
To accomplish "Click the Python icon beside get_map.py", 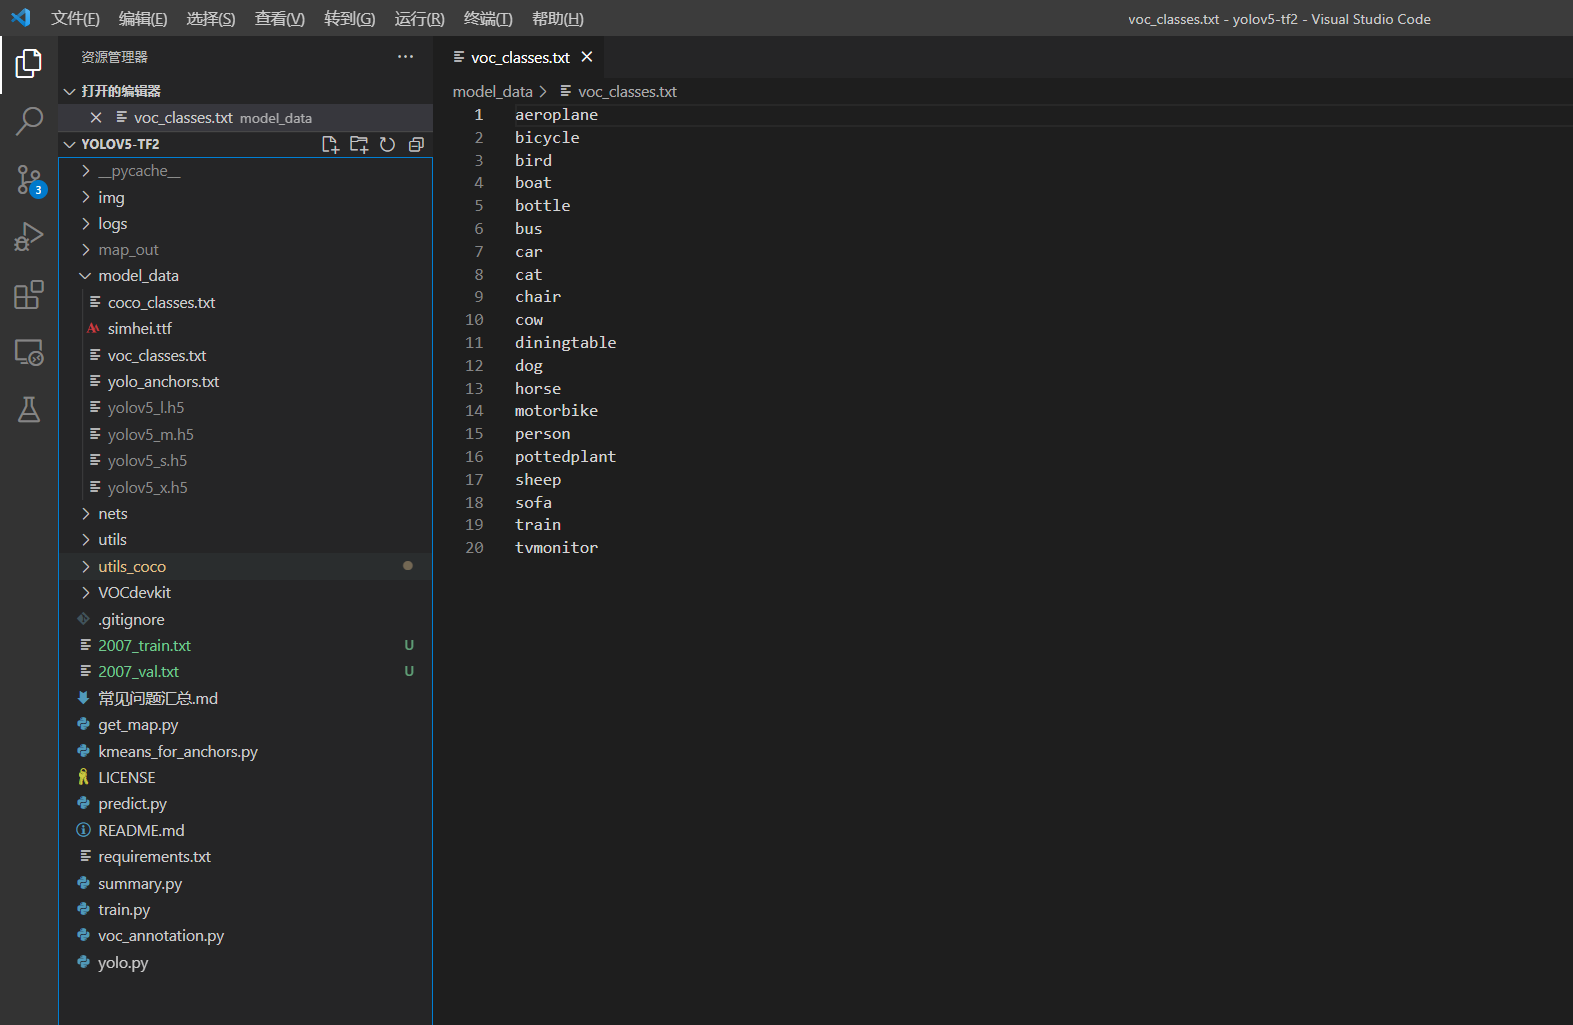I will [84, 724].
